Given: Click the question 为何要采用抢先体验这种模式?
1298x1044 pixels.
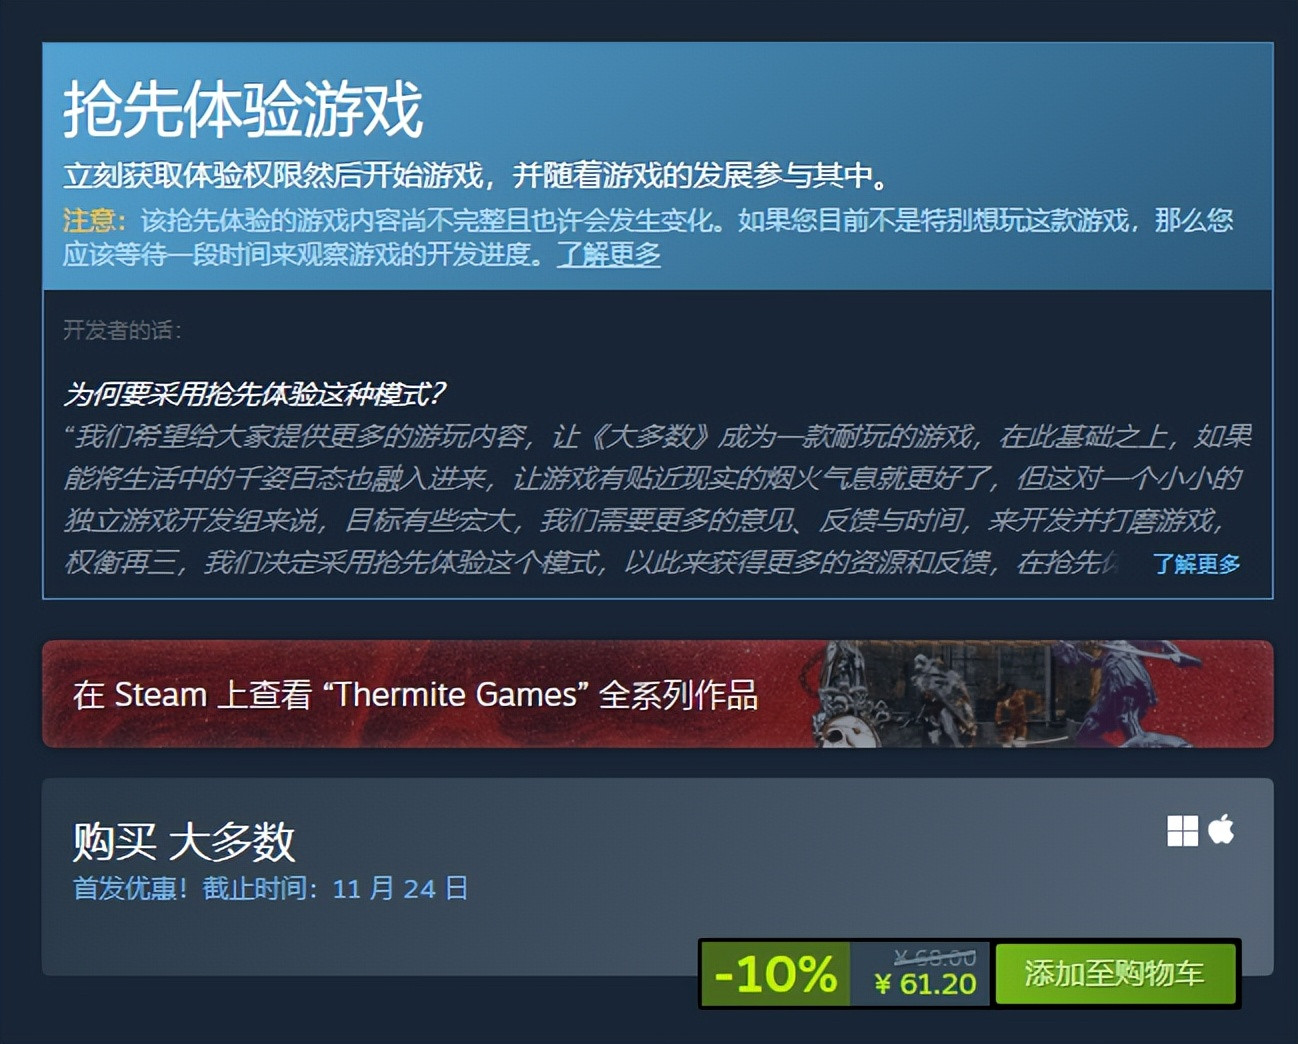Looking at the screenshot, I should coord(254,394).
